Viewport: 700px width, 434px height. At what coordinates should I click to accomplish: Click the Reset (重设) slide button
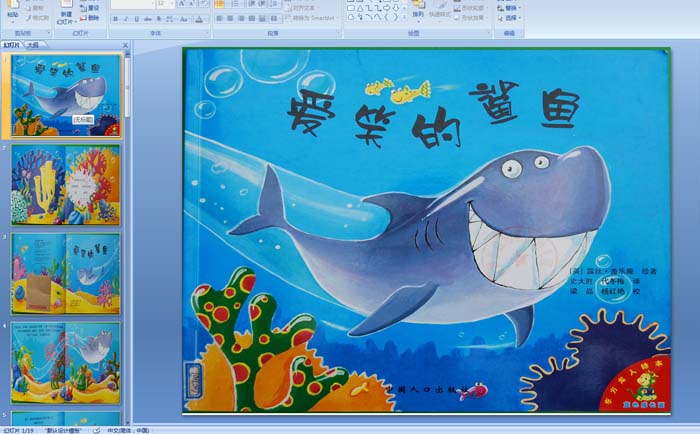89,8
